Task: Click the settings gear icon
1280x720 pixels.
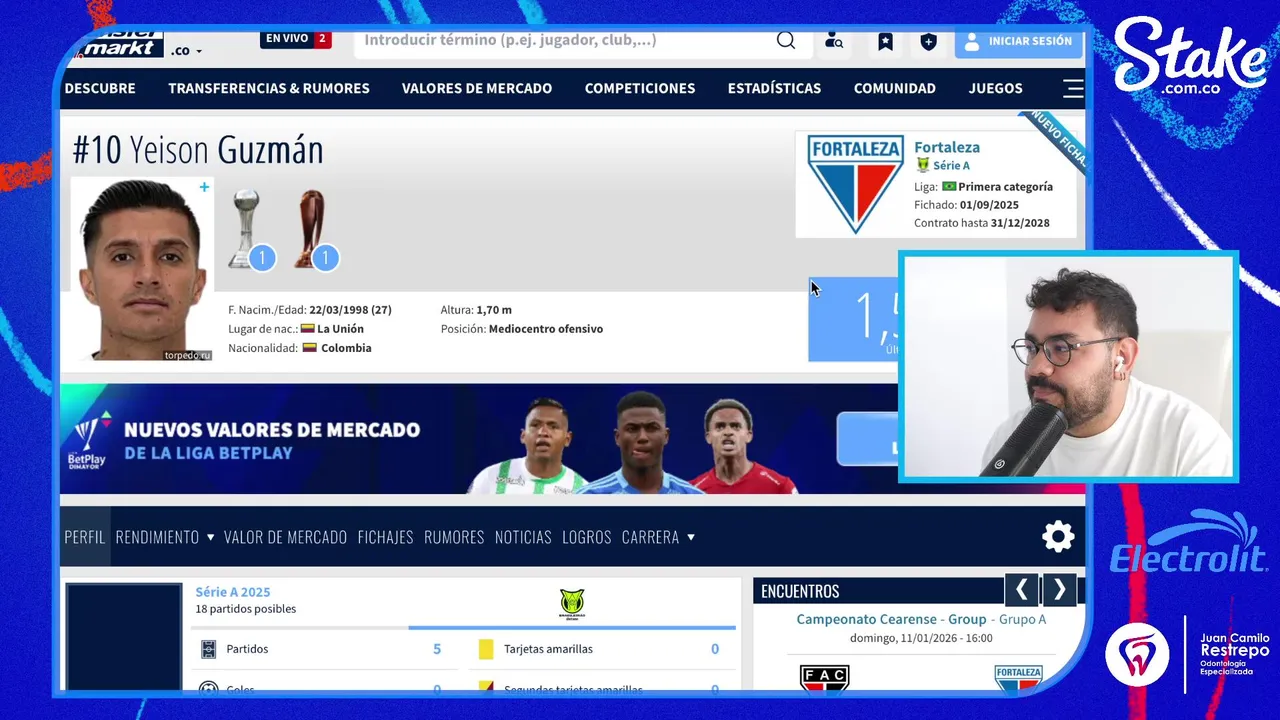Action: [x=1058, y=537]
